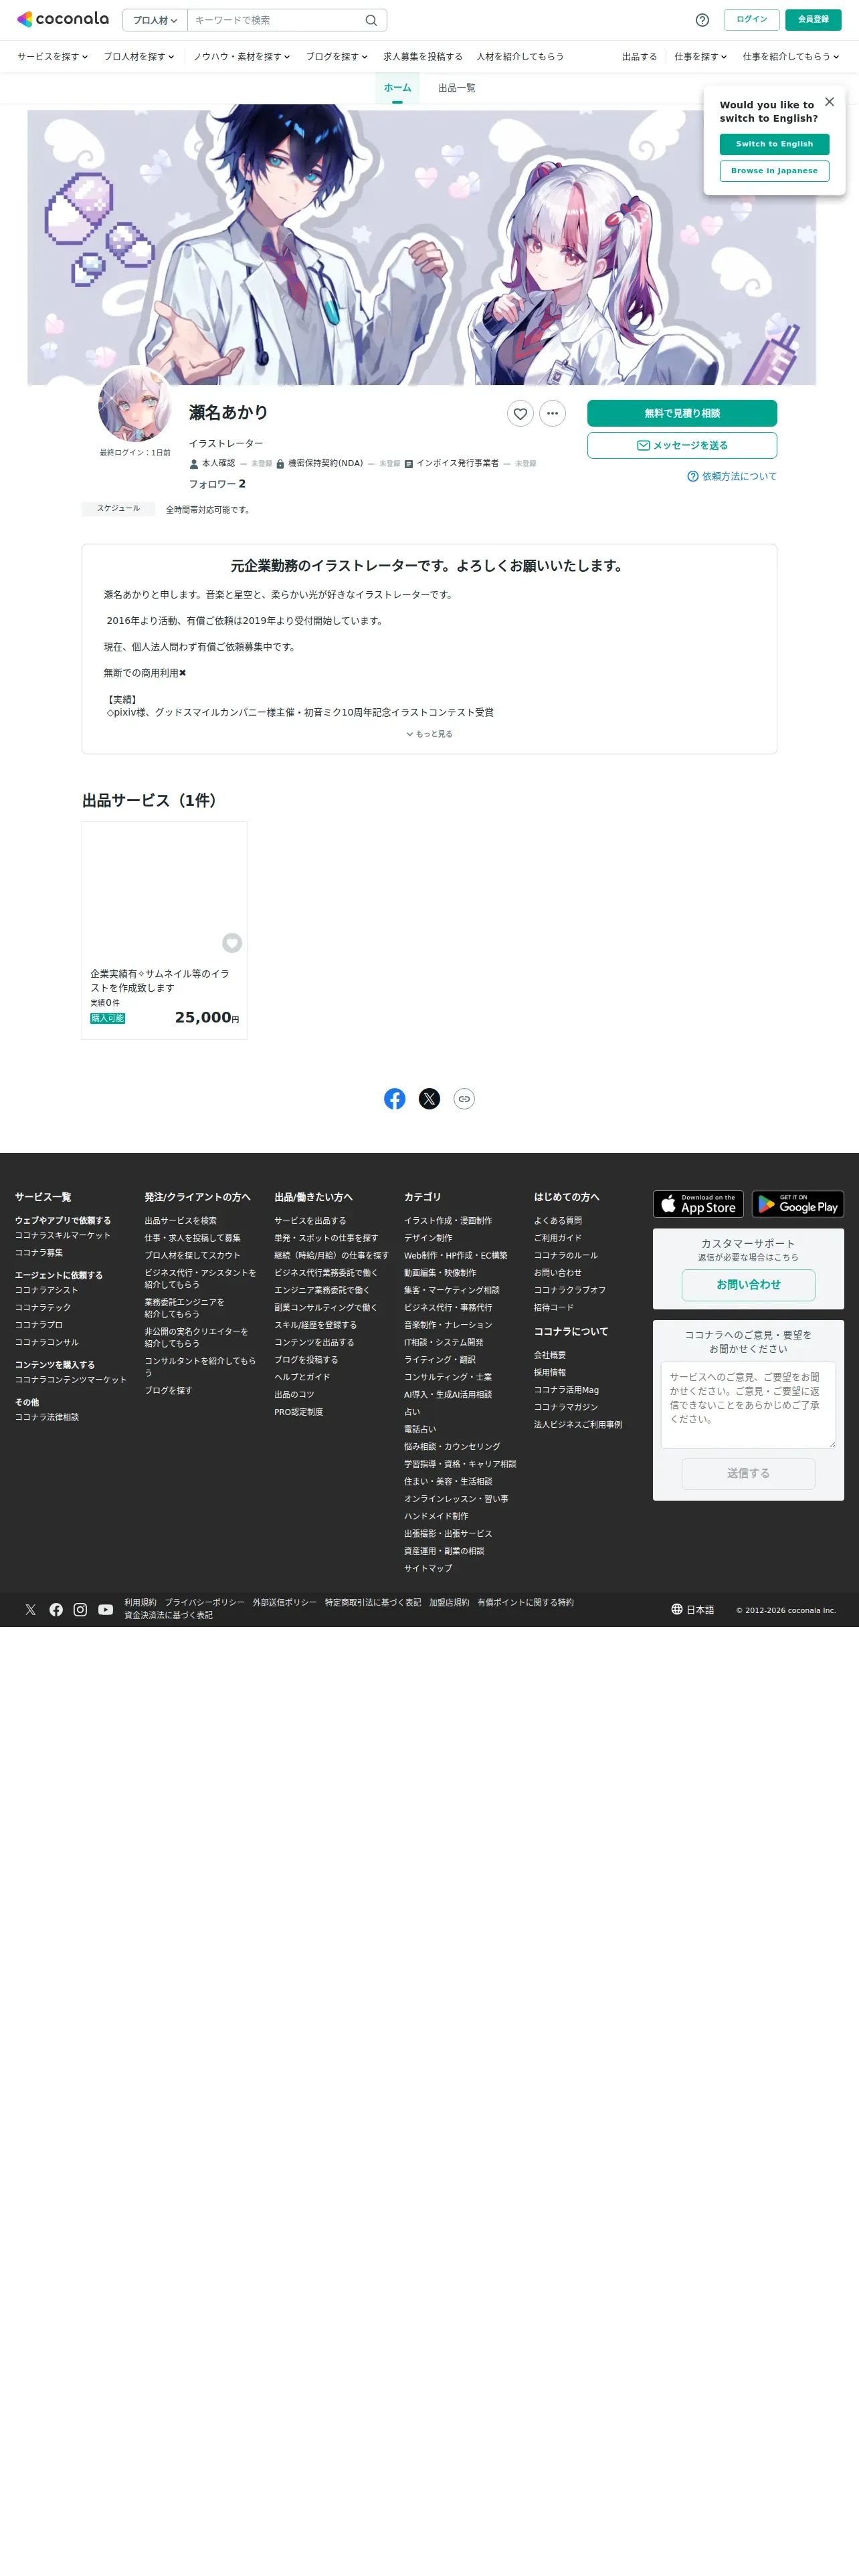Viewport: 859px width, 2576px height.
Task: Favorite the service card heart icon
Action: [232, 943]
